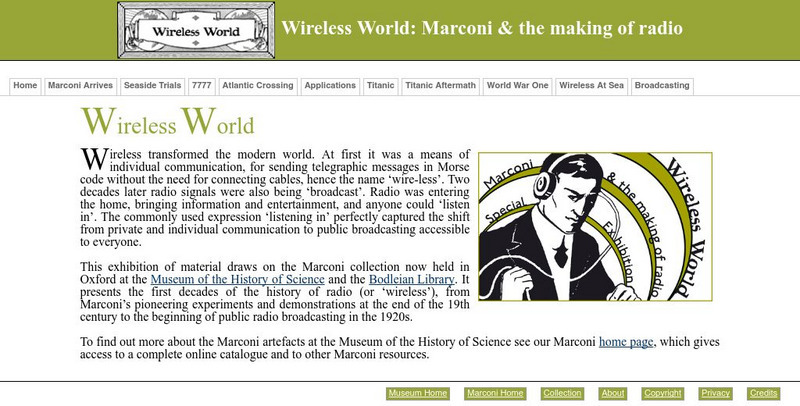Select the 7777 tab

202,86
